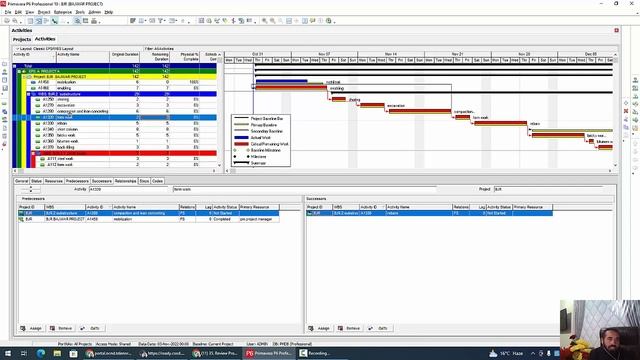Click the activity table horizontal scrollbar
640x360 pixels.
pos(116,171)
